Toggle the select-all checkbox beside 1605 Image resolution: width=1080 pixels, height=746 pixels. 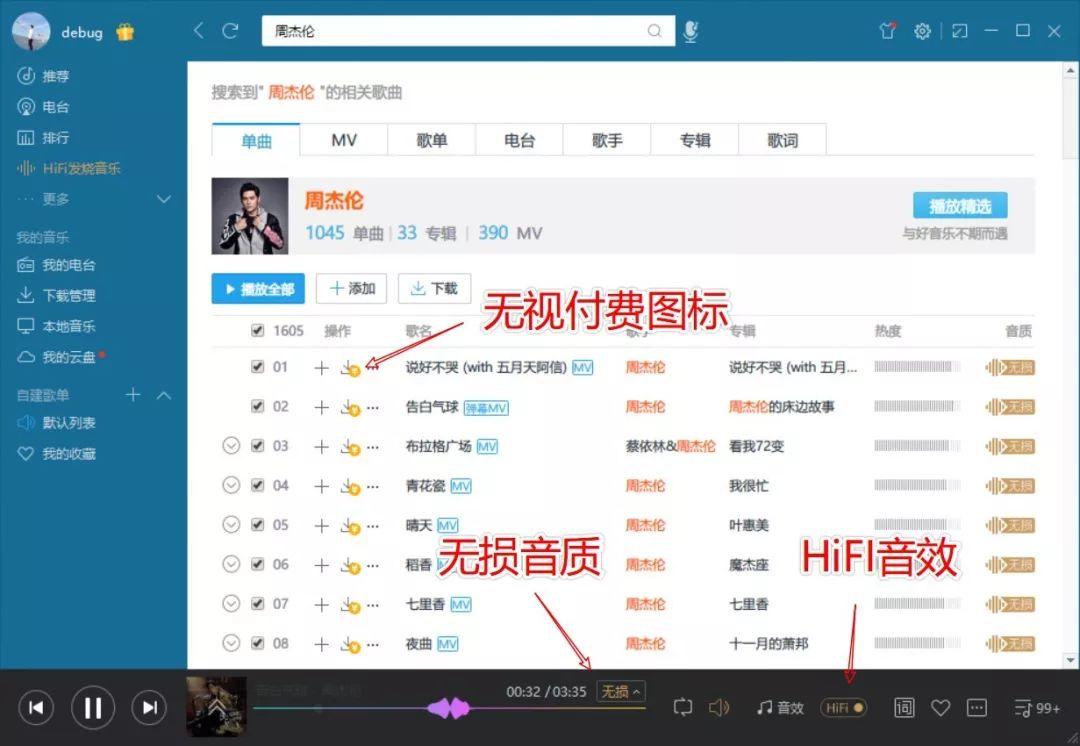pyautogui.click(x=258, y=331)
